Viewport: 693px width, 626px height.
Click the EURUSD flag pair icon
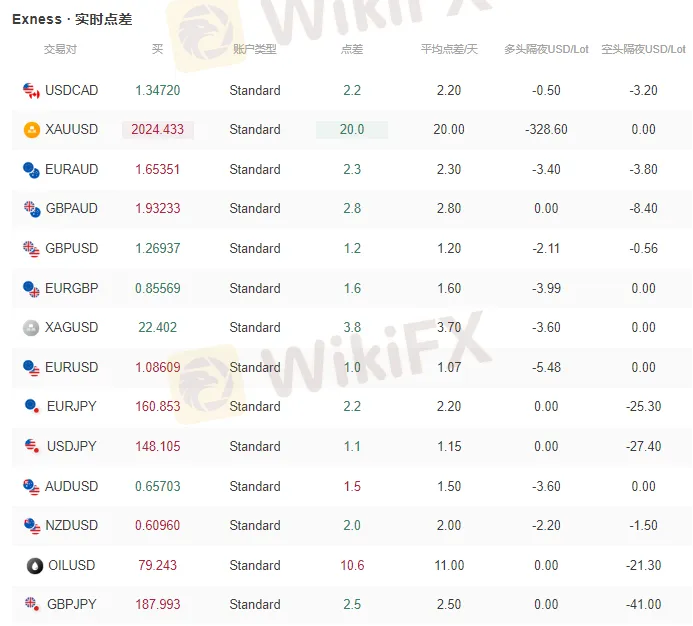coord(31,368)
